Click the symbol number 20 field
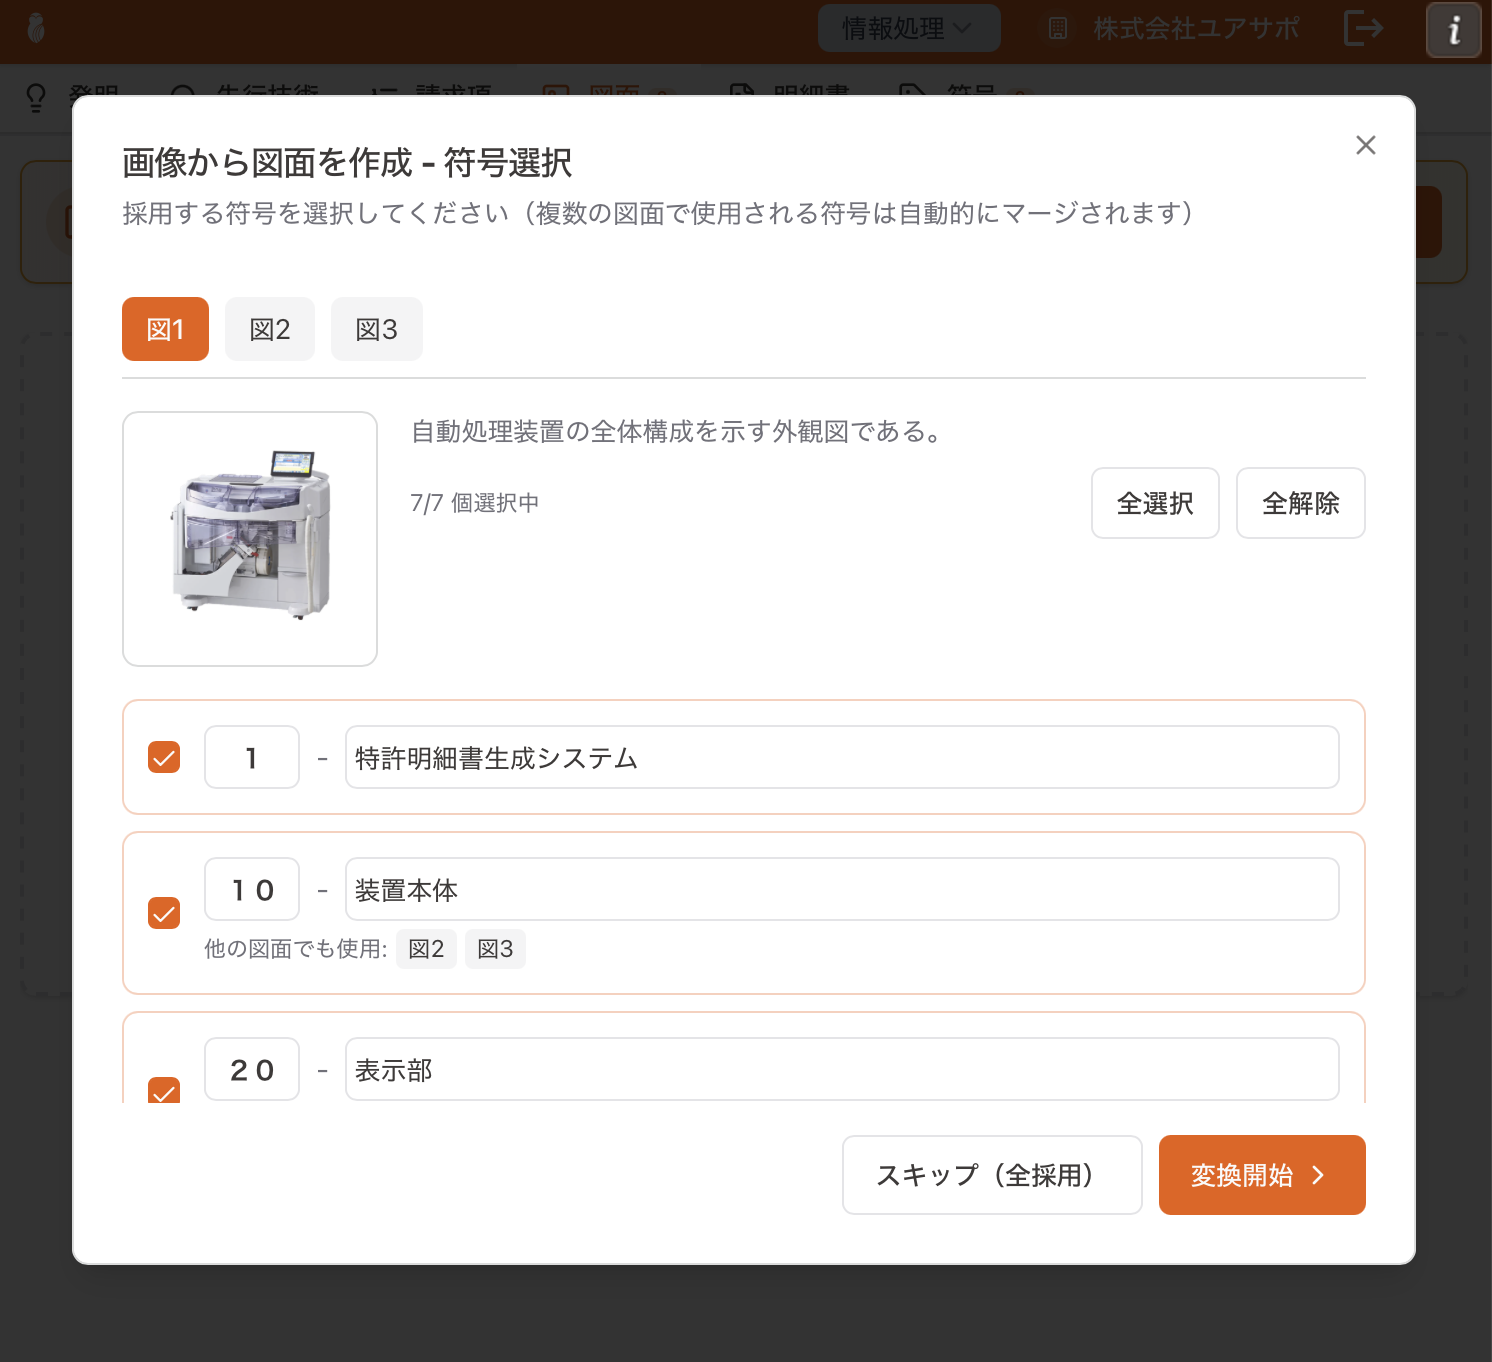Screen dimensions: 1492x1362 click(252, 1069)
